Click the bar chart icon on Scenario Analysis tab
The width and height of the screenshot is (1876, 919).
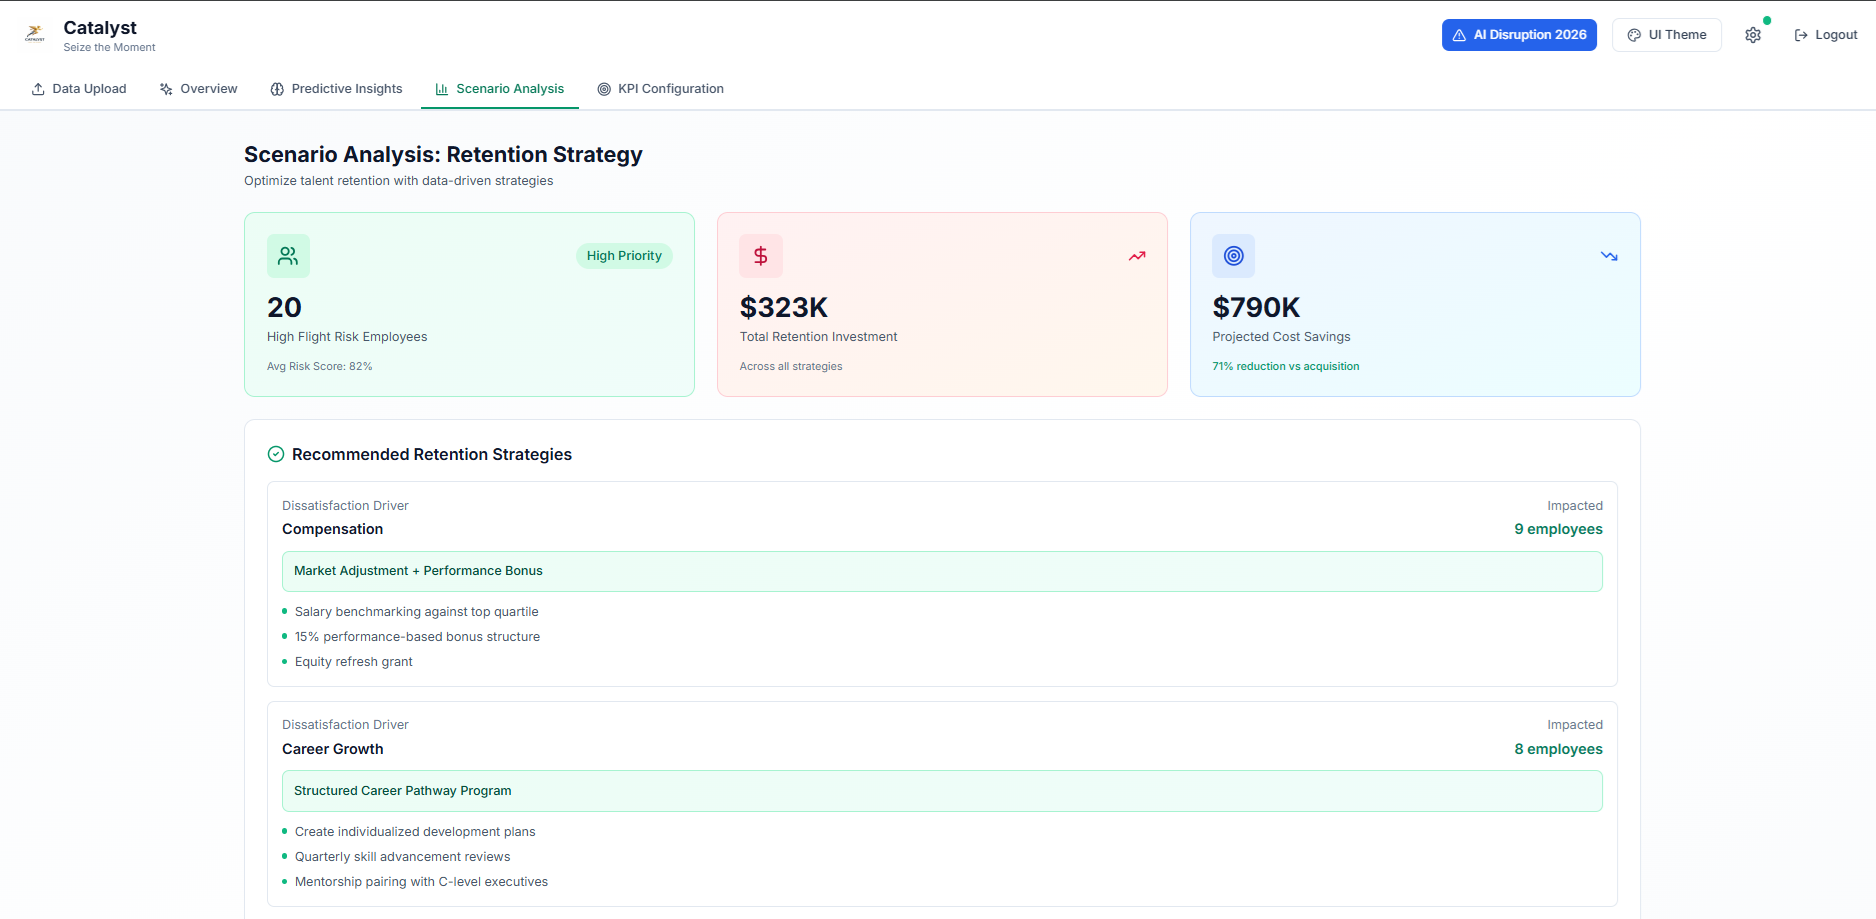442,89
